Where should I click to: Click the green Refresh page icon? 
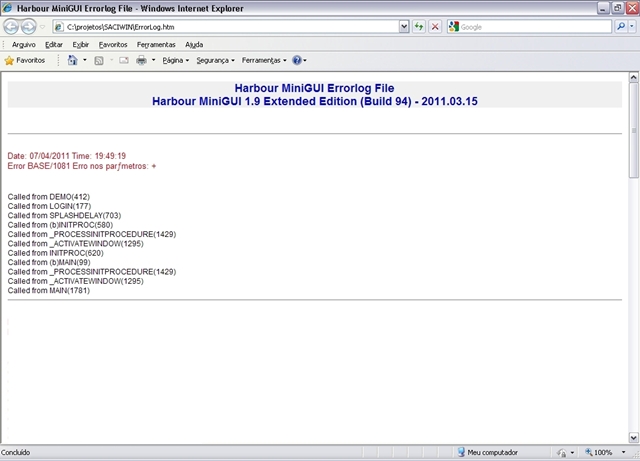[x=419, y=27]
